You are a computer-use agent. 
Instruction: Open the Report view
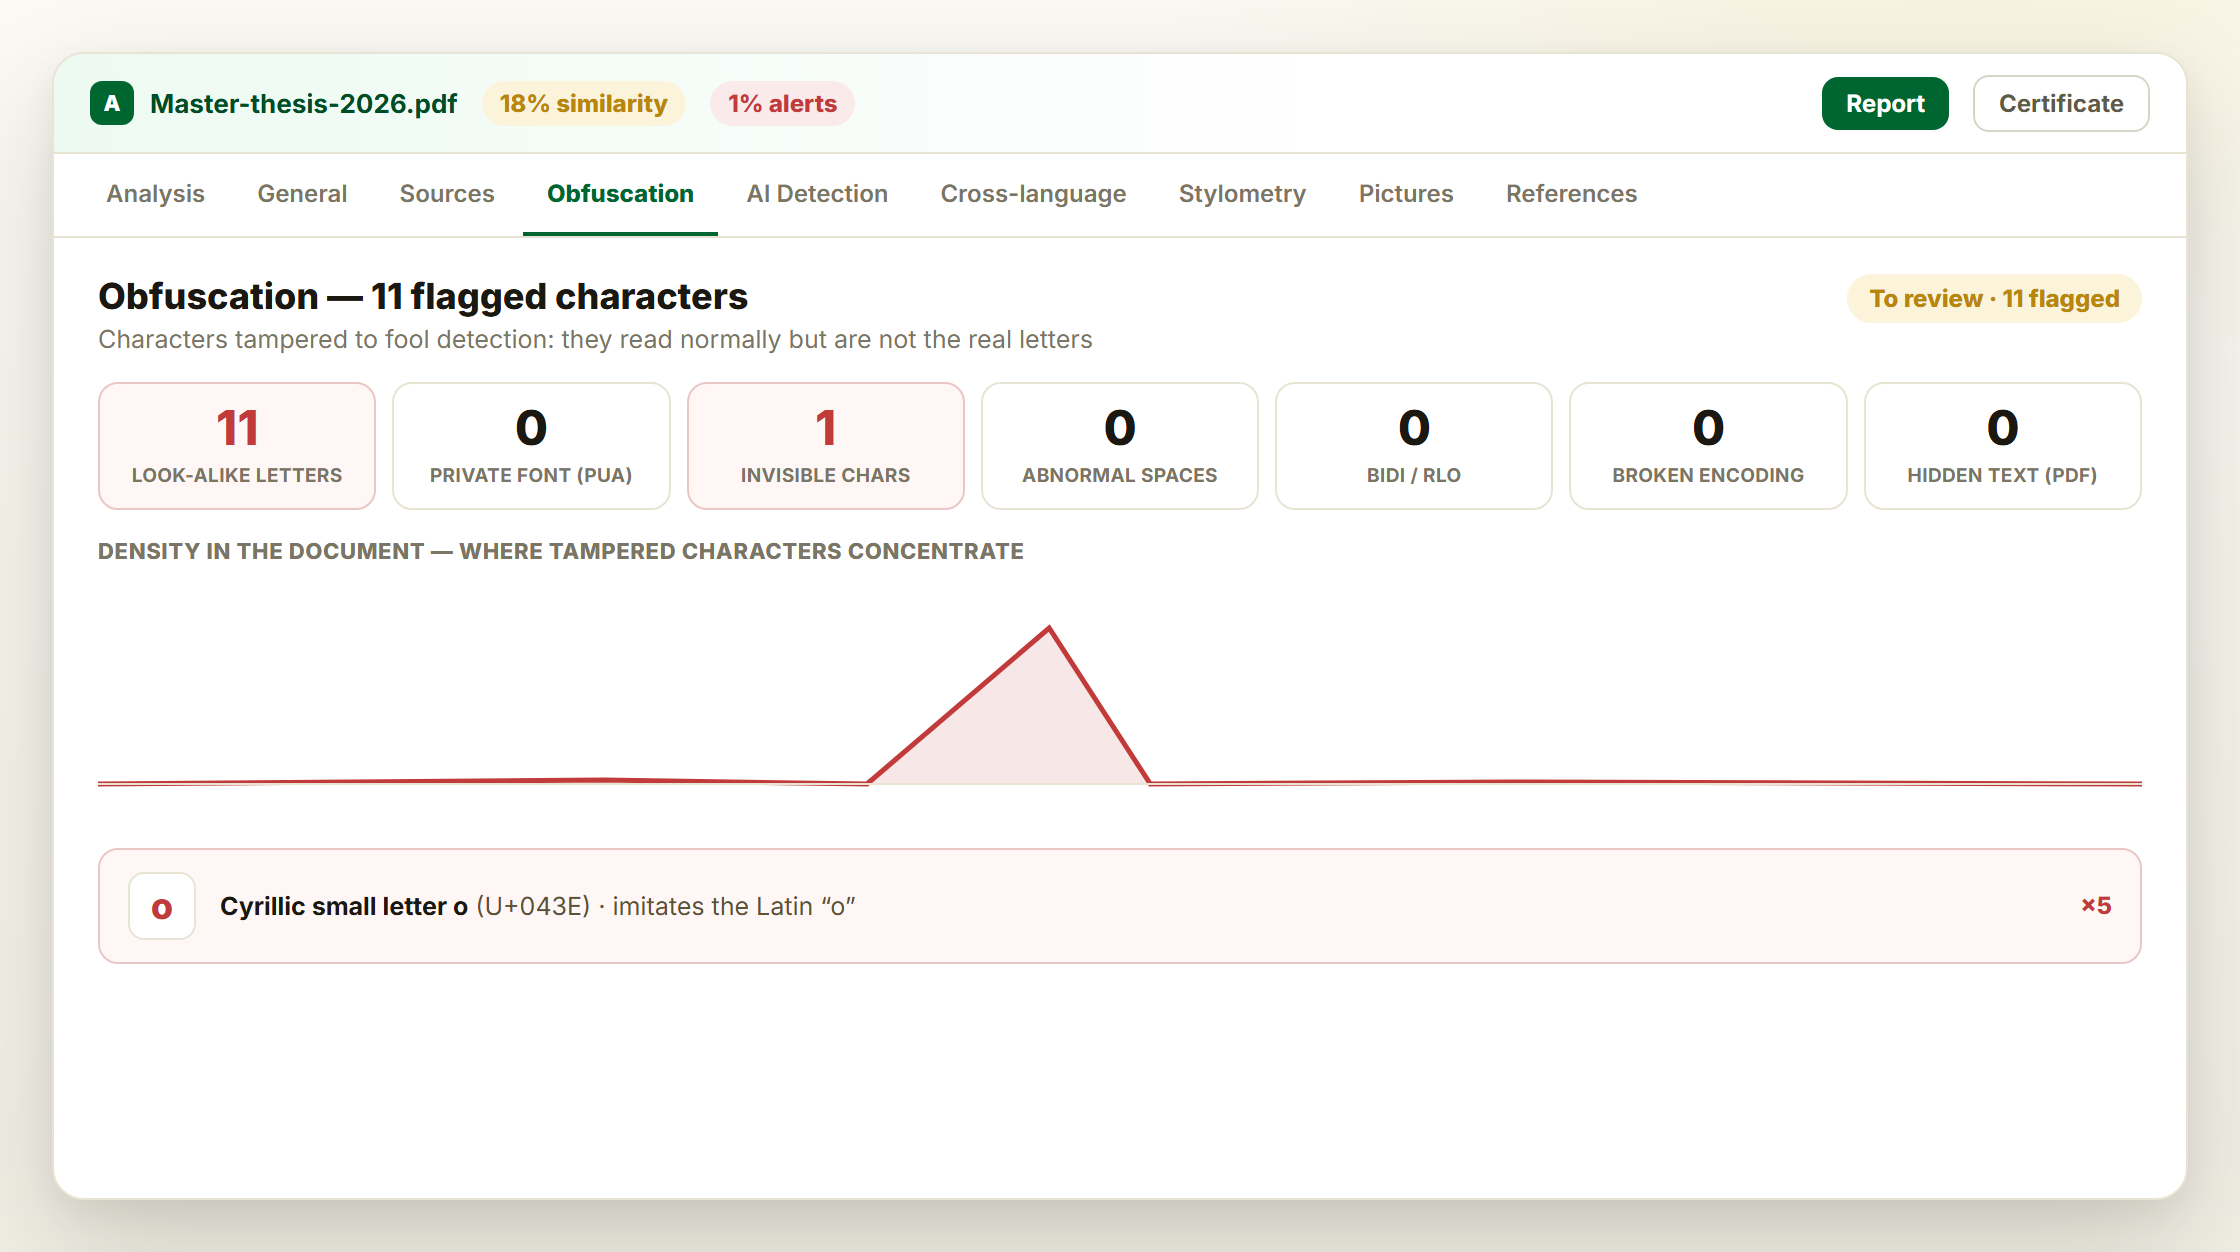1885,104
